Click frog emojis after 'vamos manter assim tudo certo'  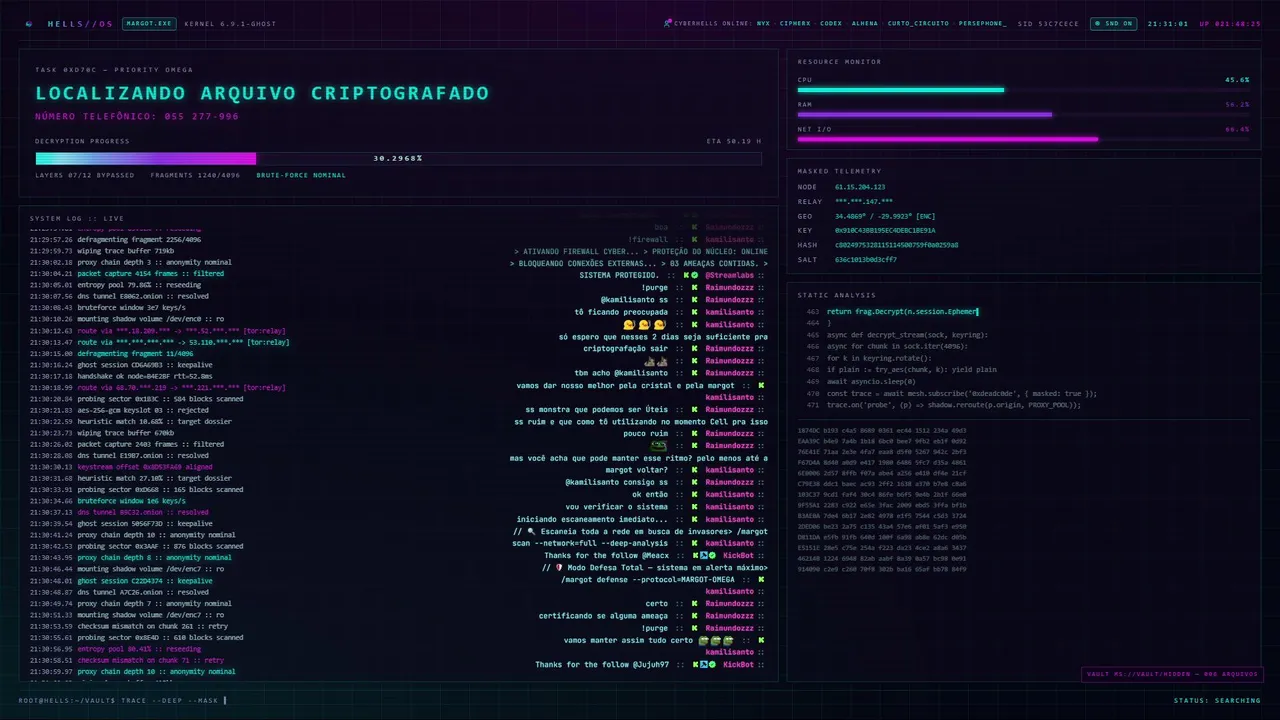coord(716,640)
